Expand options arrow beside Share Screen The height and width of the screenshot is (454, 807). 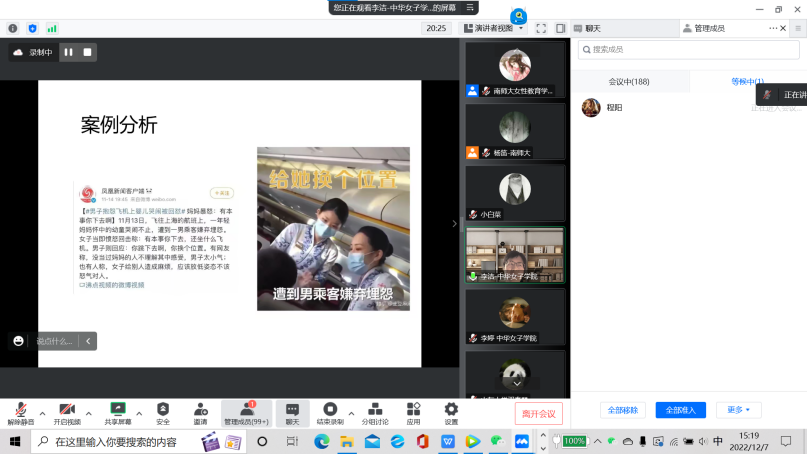coord(138,412)
